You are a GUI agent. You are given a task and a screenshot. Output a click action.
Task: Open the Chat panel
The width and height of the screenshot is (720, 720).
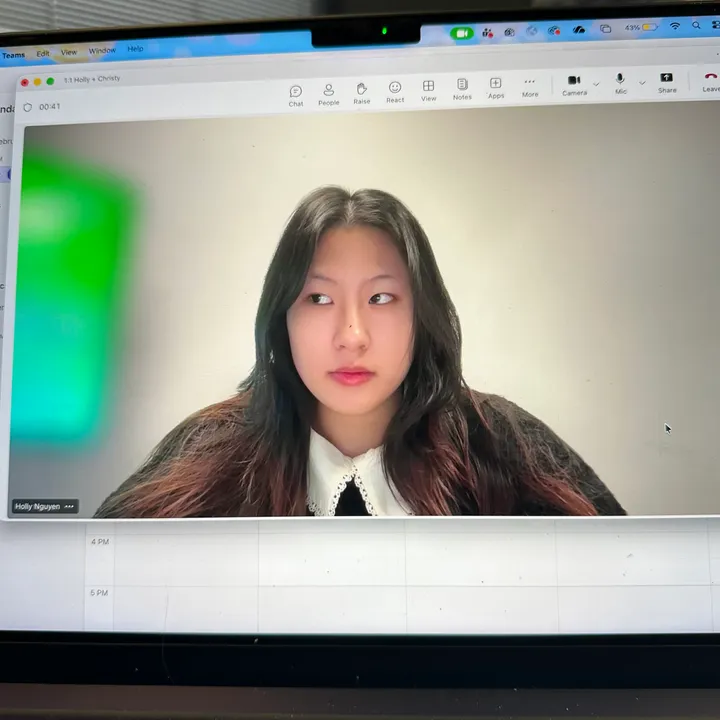click(x=296, y=95)
